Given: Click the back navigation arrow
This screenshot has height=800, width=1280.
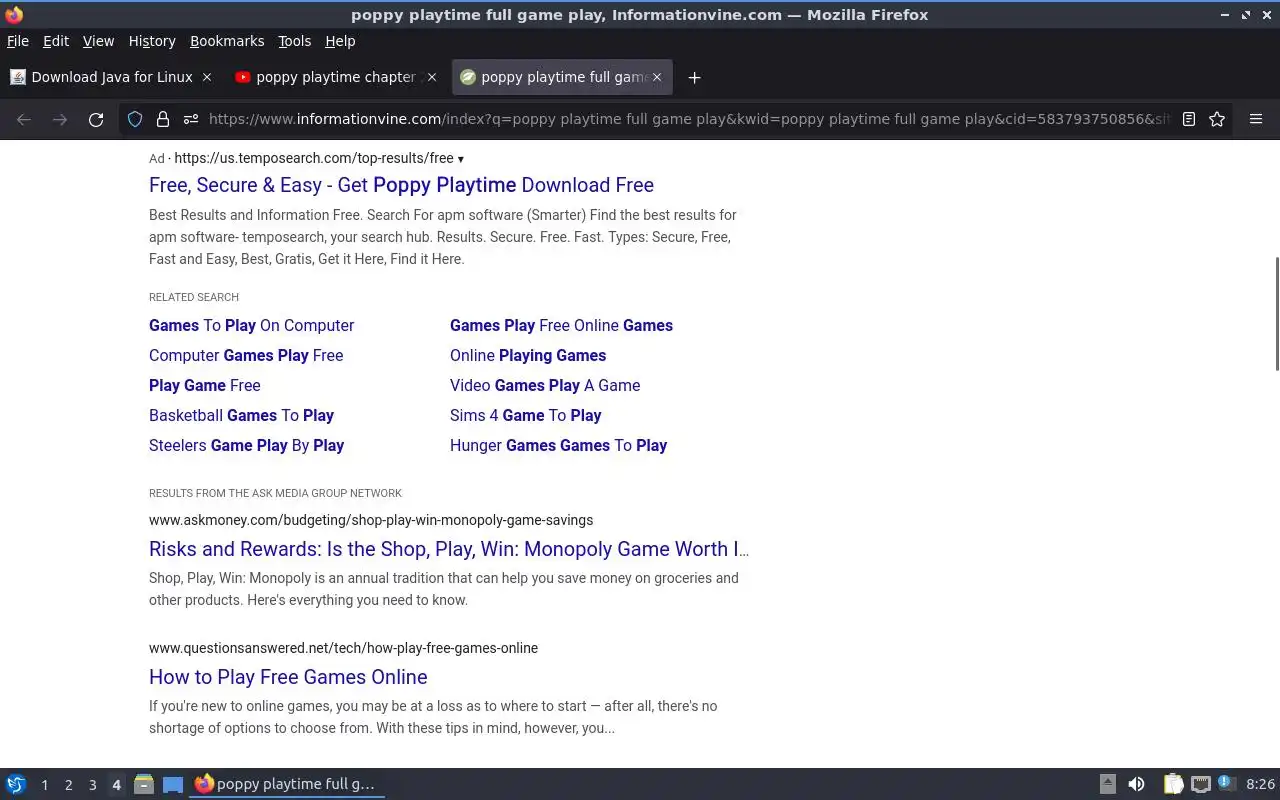Looking at the screenshot, I should click(x=24, y=119).
